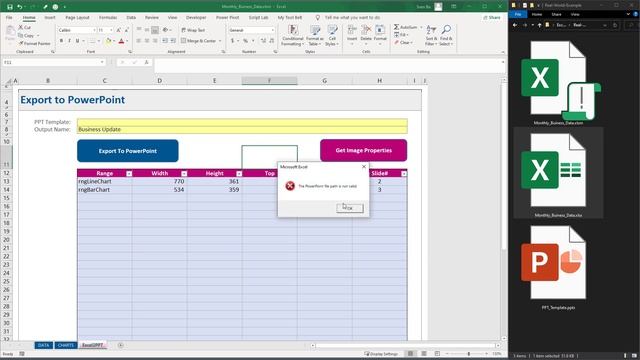Click the New Sheet plus icon
The width and height of the screenshot is (640, 360).
[120, 345]
